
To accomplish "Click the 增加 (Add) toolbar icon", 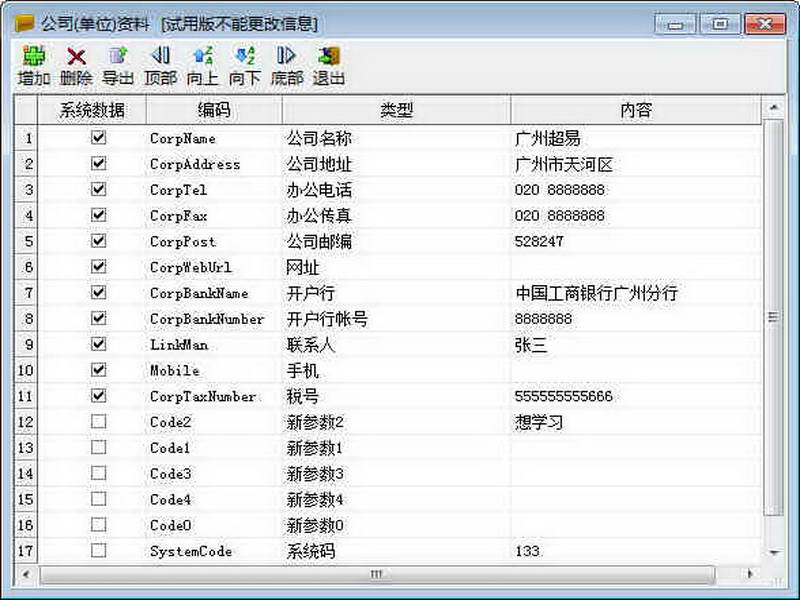I will pyautogui.click(x=33, y=58).
